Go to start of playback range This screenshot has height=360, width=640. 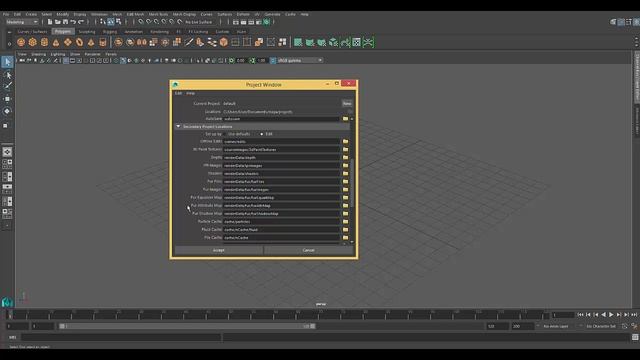tap(580, 315)
